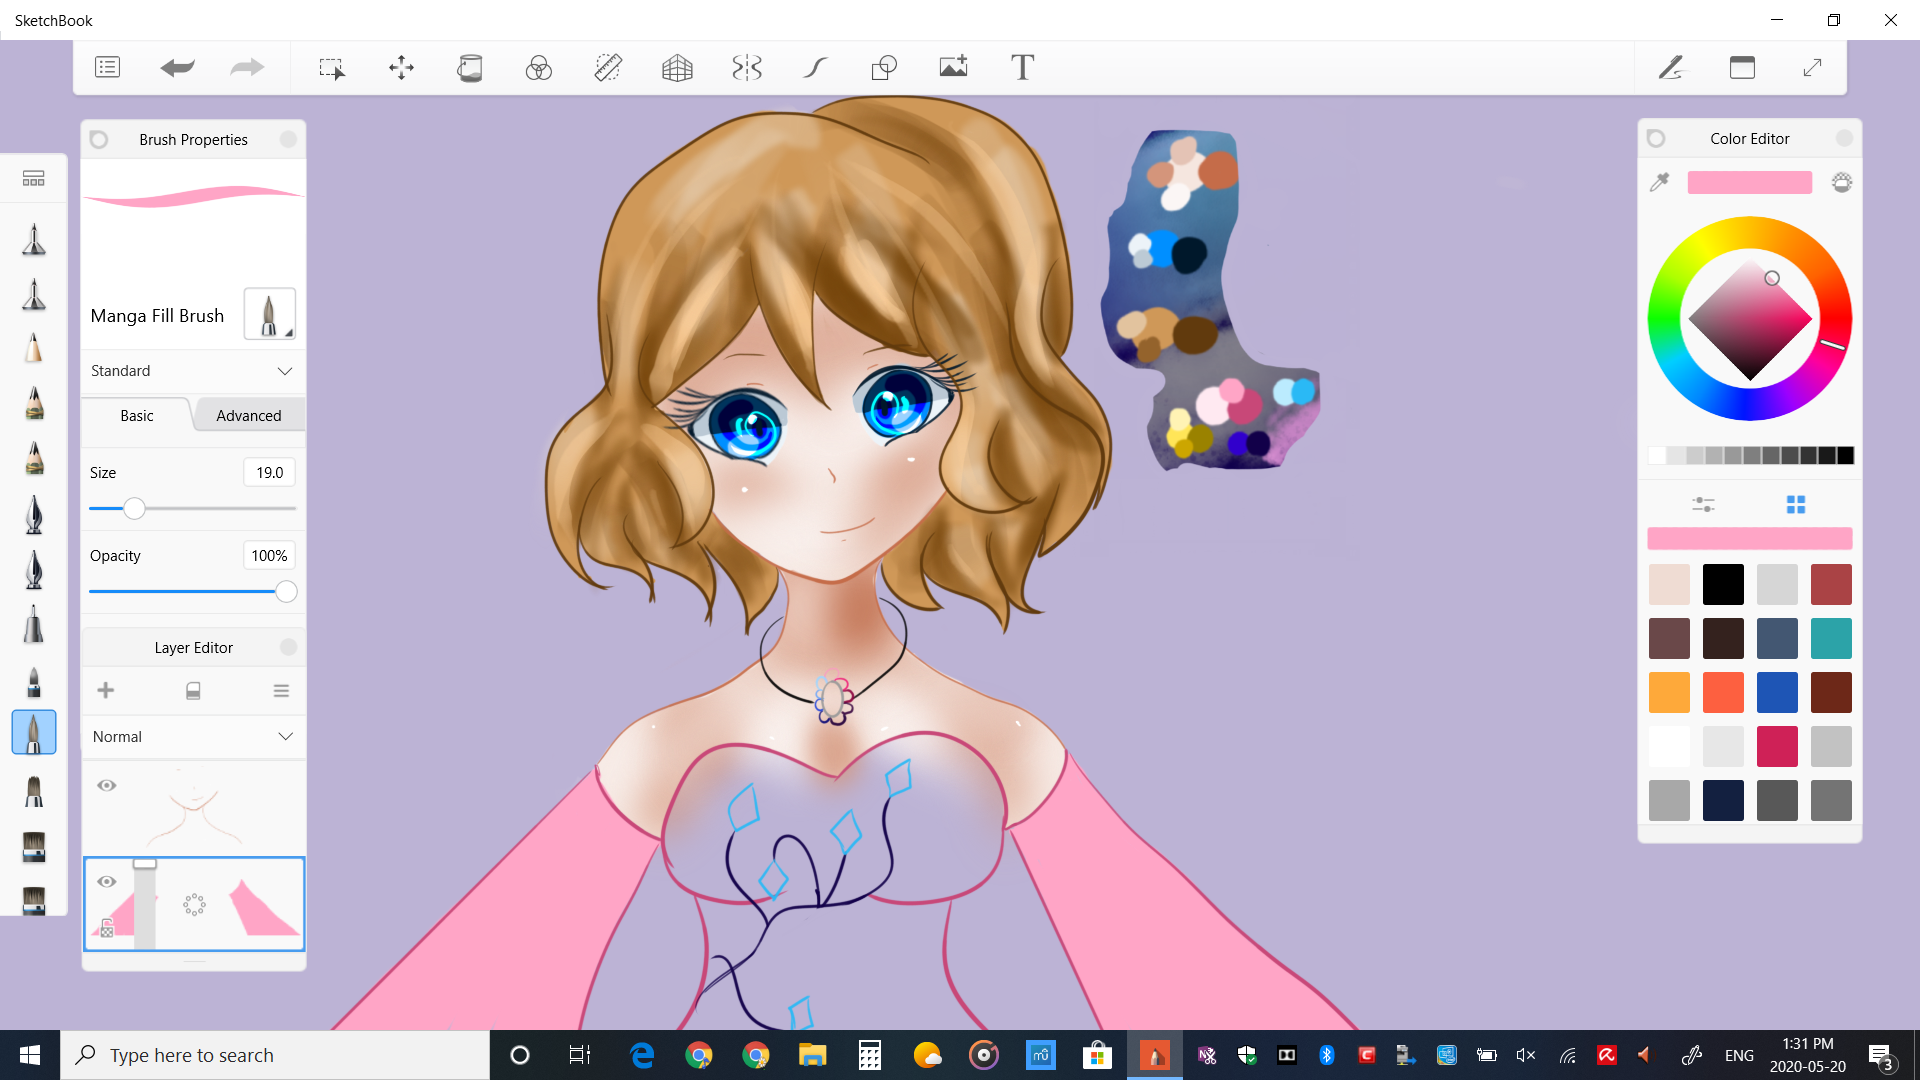Viewport: 1920px width, 1080px height.
Task: Select the Flood Fill bucket tool
Action: pyautogui.click(x=470, y=67)
